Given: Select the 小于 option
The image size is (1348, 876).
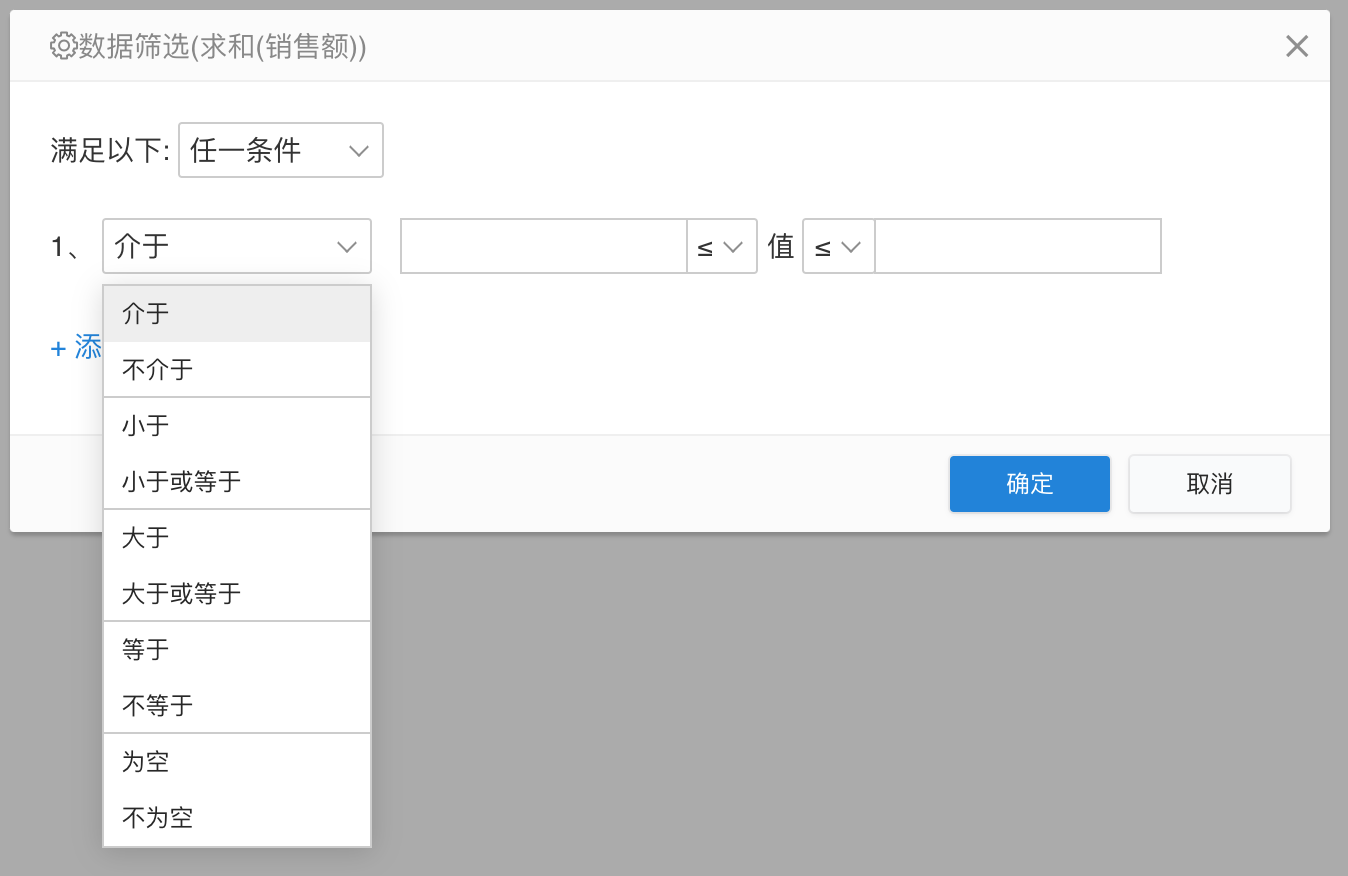Looking at the screenshot, I should click(x=236, y=426).
